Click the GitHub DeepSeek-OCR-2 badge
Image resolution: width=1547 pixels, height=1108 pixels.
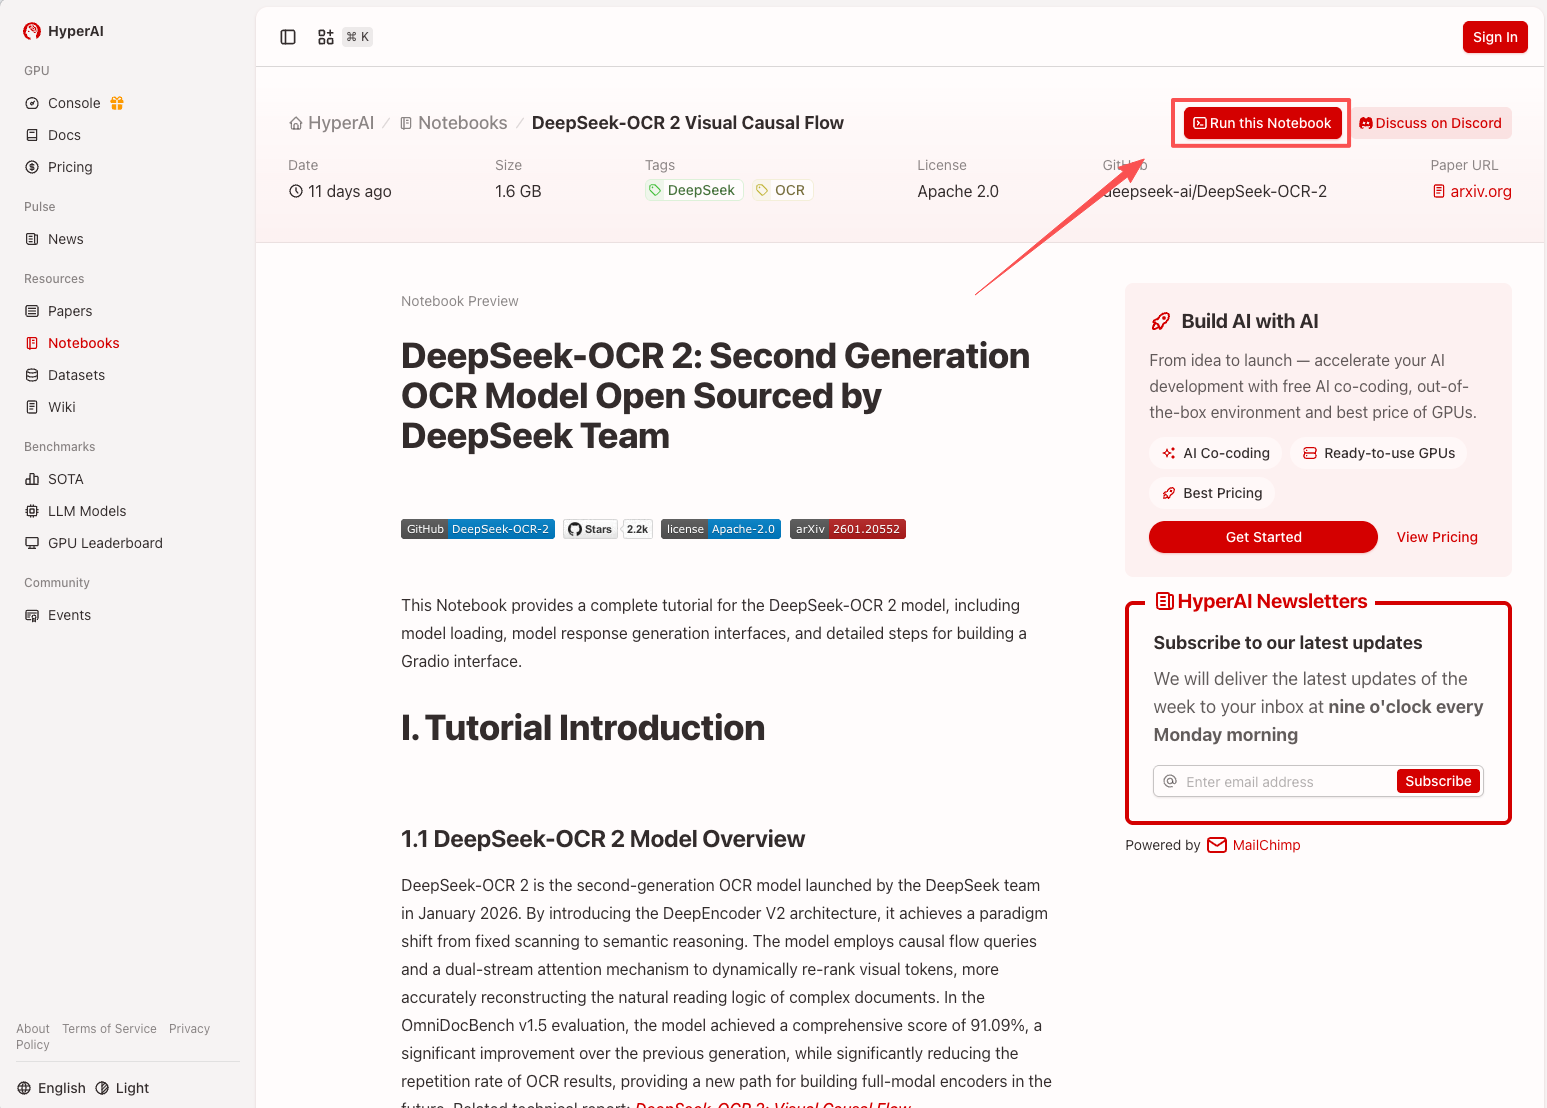(477, 529)
